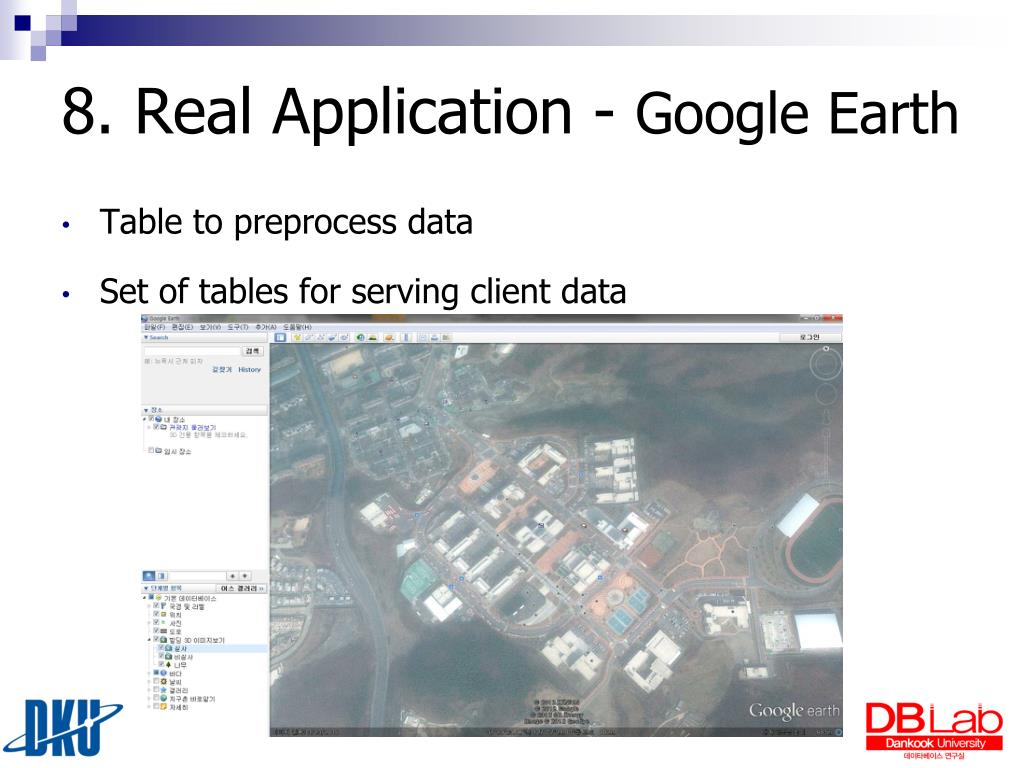Open the History link

(249, 370)
